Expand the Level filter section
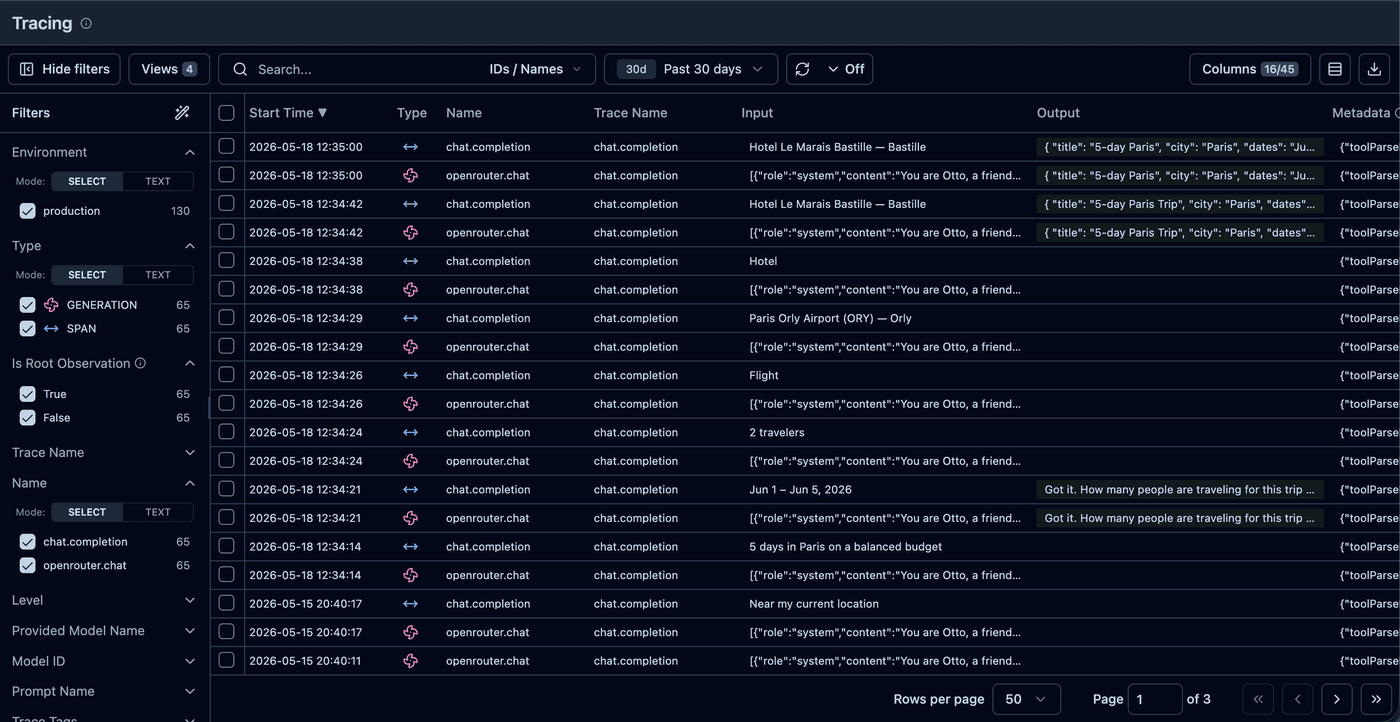The image size is (1400, 722). point(190,600)
